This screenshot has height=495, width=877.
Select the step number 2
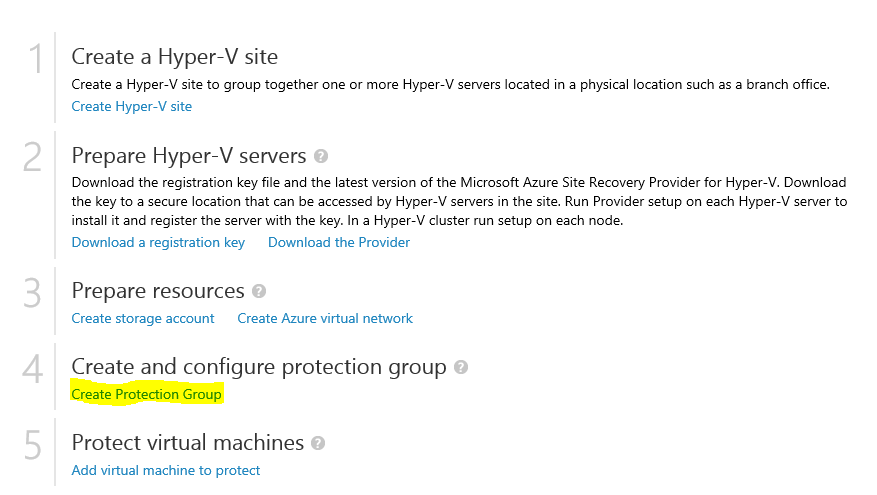tap(33, 158)
